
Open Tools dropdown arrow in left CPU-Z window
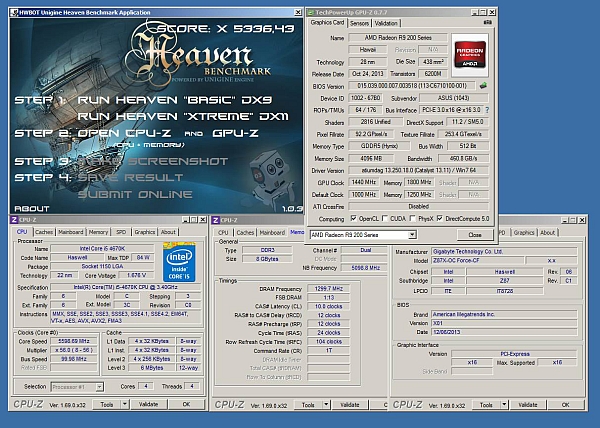125,404
